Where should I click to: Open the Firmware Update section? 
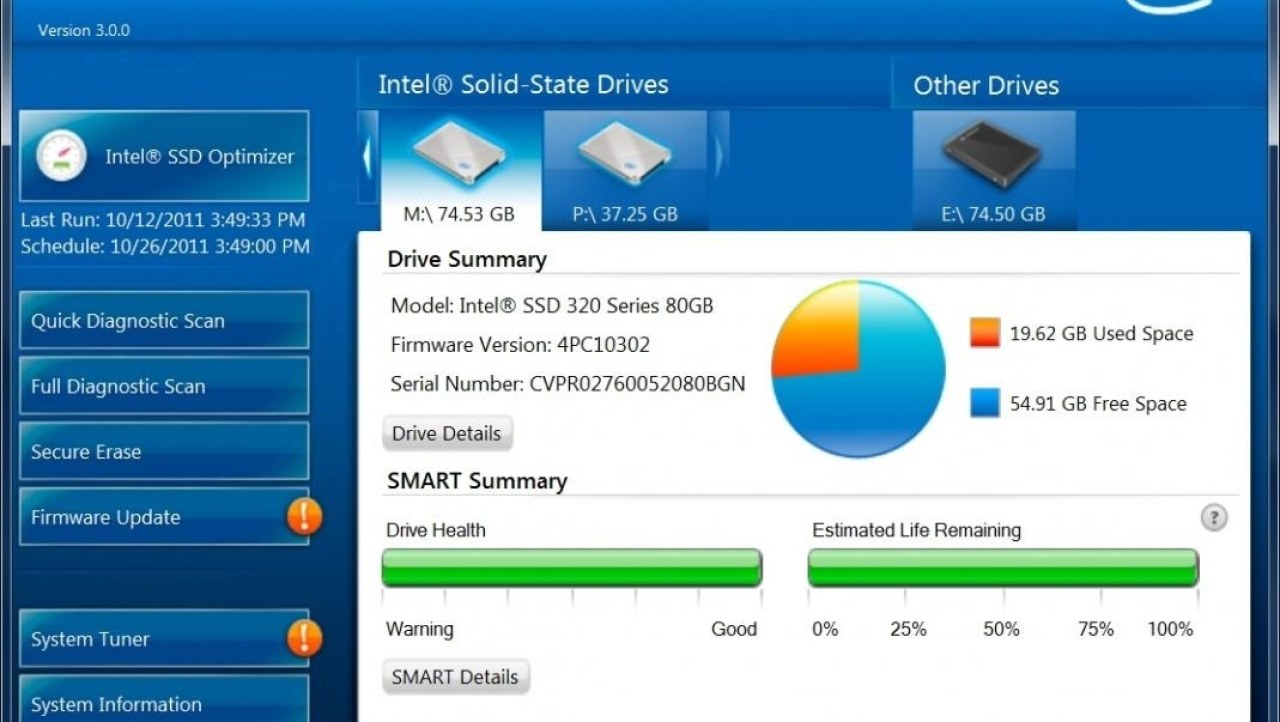[164, 517]
